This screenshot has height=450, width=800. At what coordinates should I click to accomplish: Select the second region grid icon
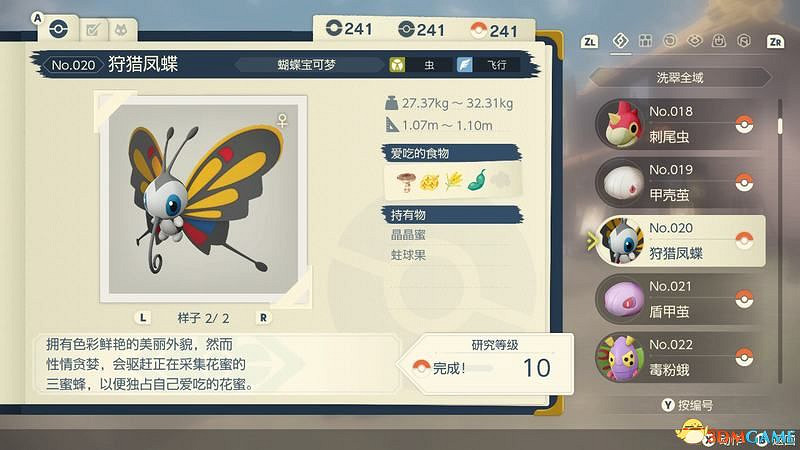coord(645,40)
